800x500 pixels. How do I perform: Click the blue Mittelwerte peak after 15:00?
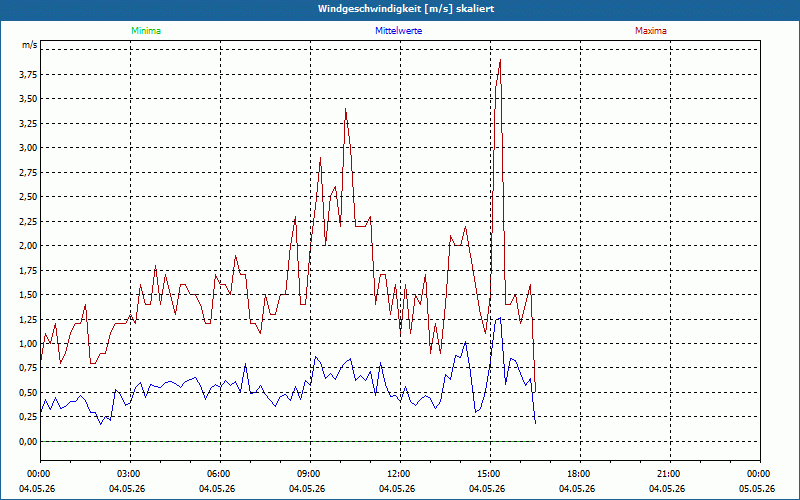[500, 318]
